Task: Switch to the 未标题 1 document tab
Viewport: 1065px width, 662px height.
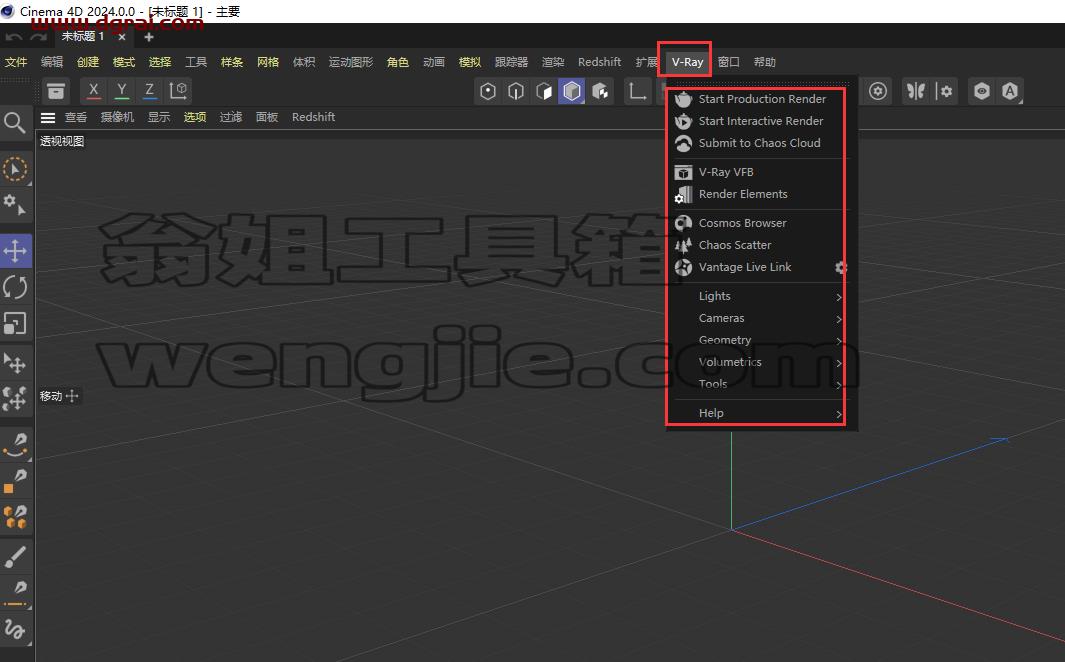Action: (x=83, y=37)
